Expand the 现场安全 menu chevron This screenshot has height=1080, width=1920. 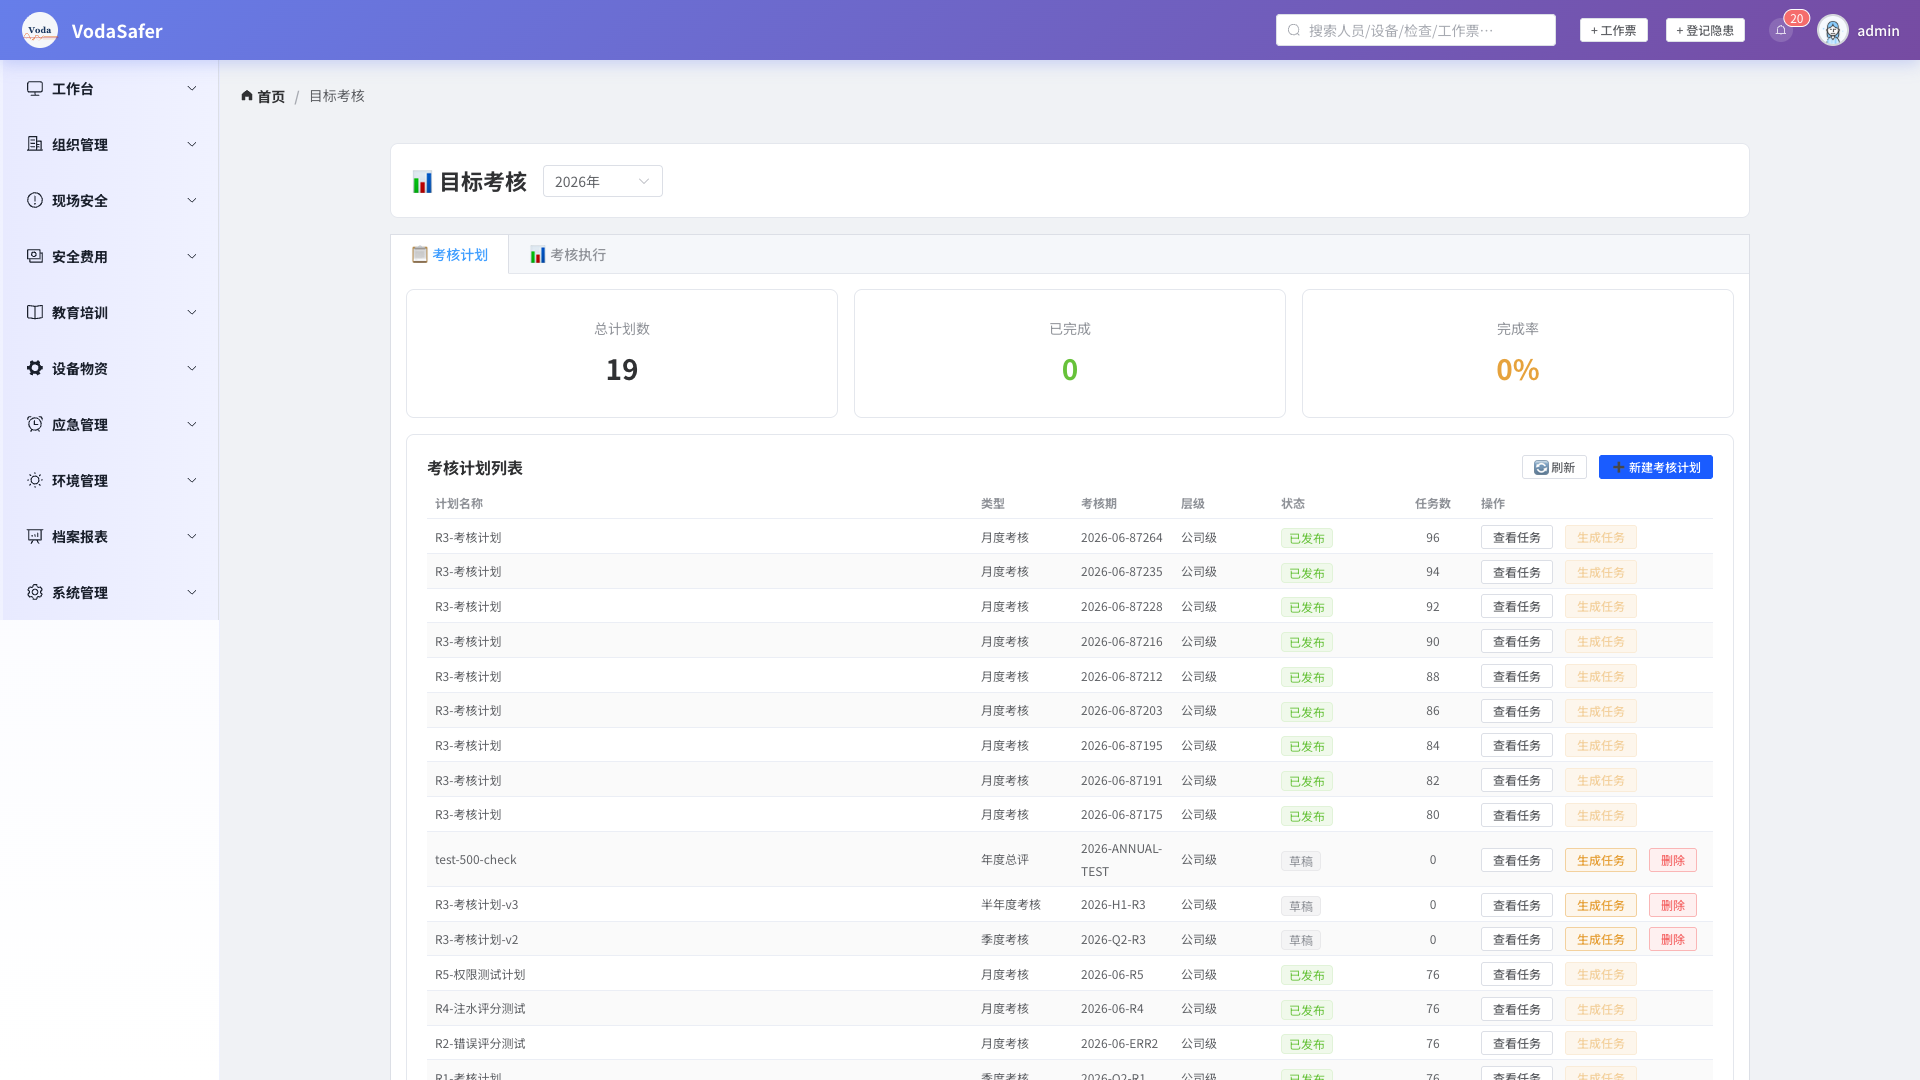point(192,200)
